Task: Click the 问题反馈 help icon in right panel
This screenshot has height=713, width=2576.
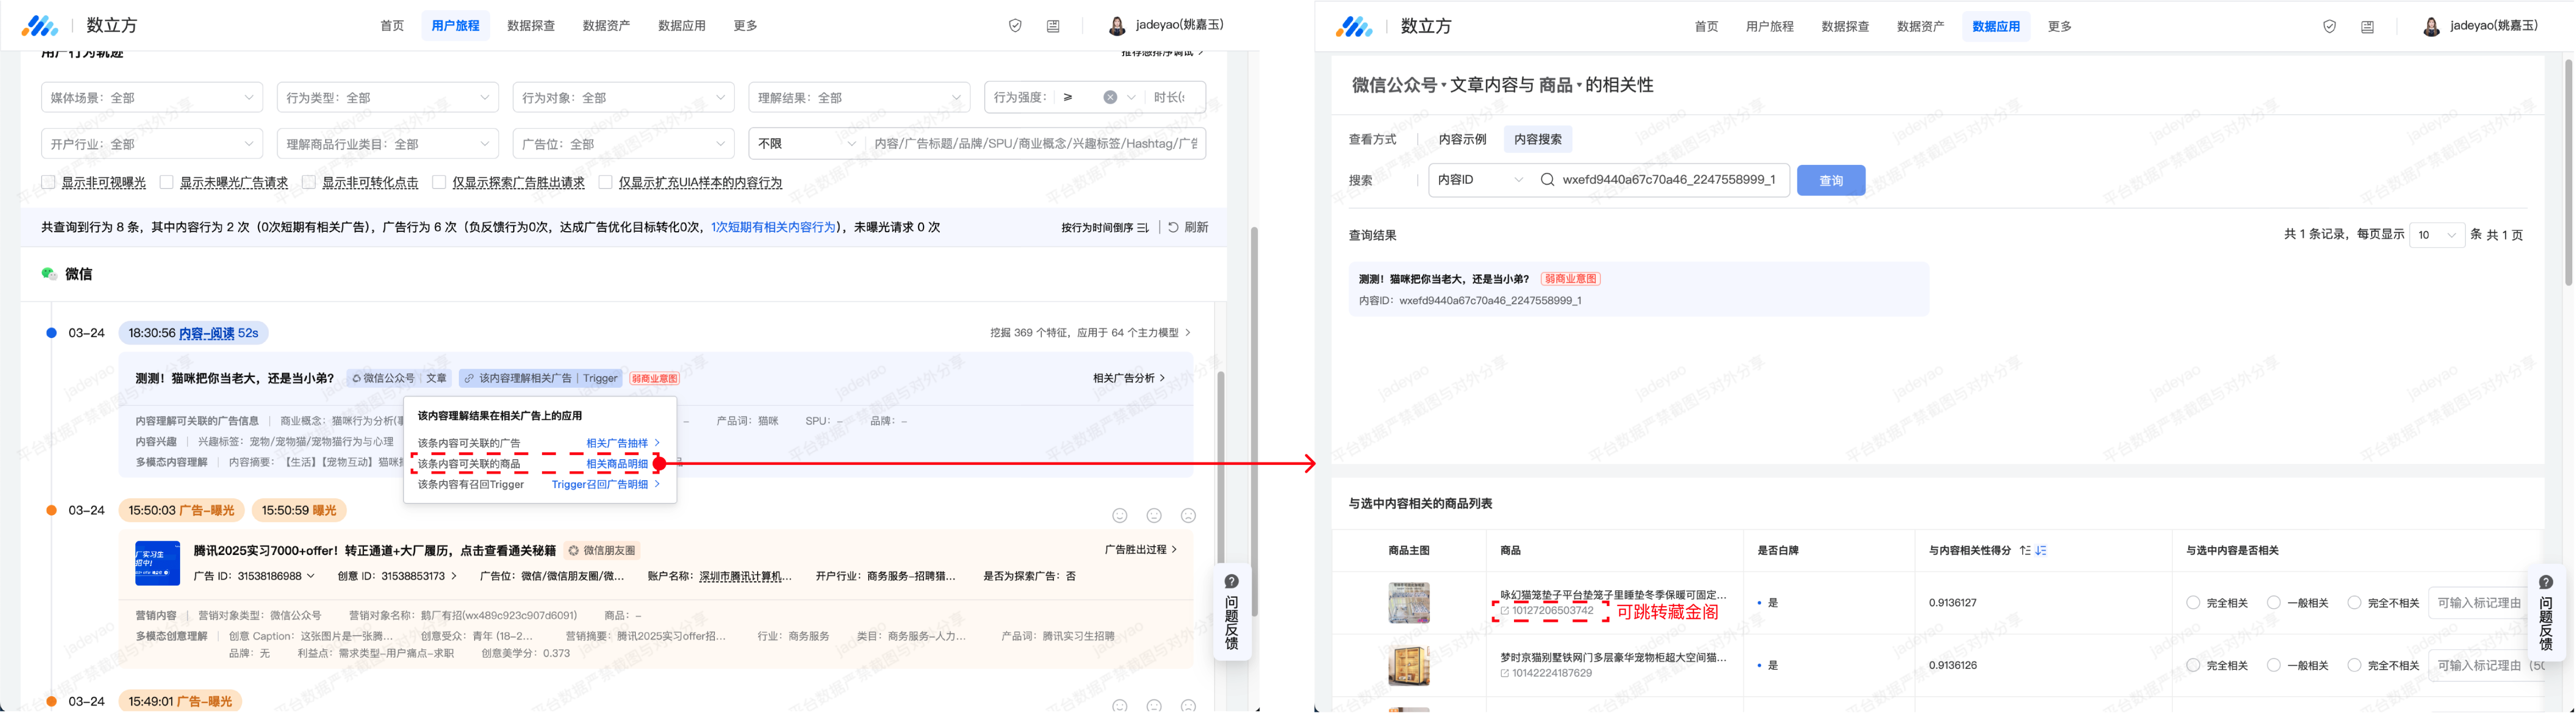Action: (2545, 583)
